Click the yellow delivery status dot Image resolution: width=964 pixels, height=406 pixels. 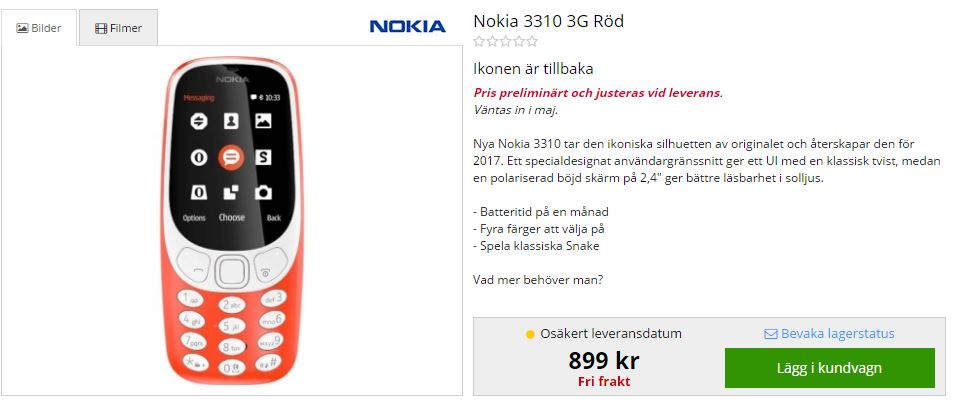coord(530,334)
